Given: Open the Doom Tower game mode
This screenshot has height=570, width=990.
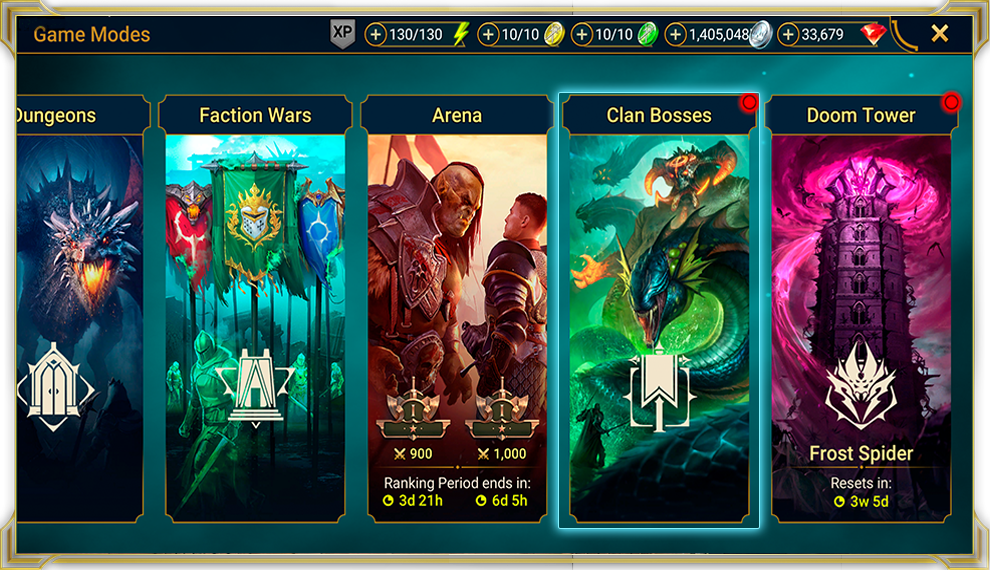Looking at the screenshot, I should [861, 309].
